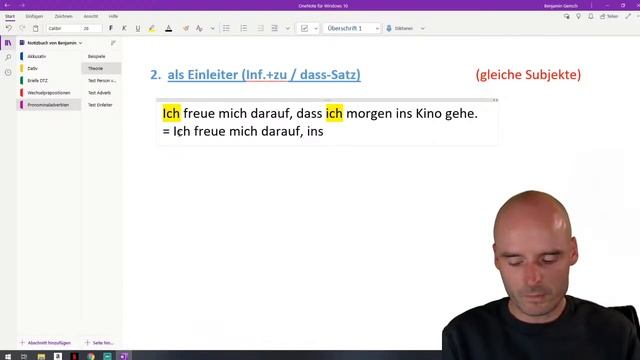Open the Test Einleiter page

click(x=101, y=105)
